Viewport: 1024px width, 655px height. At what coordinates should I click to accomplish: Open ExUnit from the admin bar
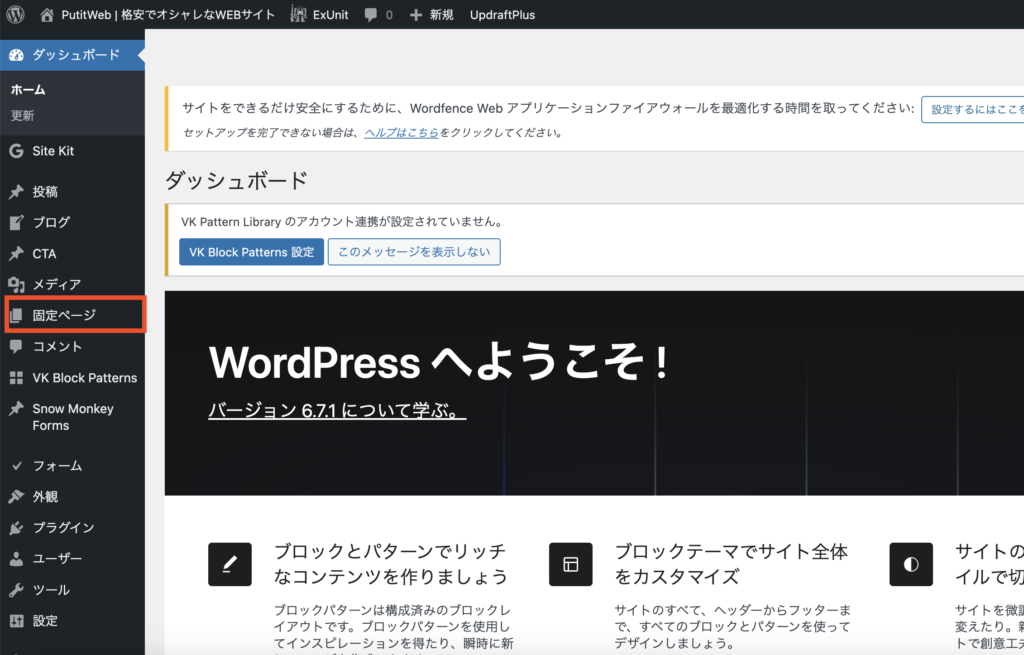click(x=319, y=15)
